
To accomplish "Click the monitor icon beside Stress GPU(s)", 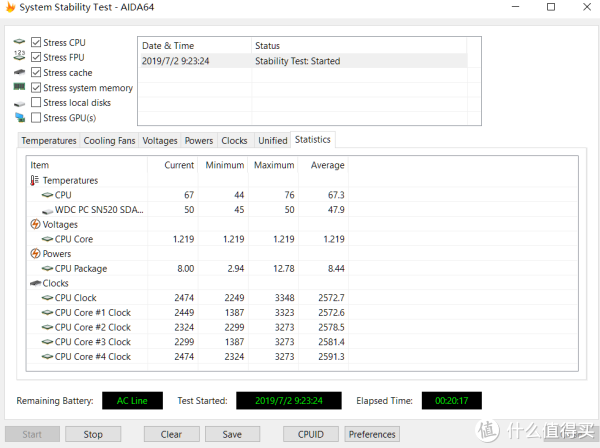I will 20,117.
